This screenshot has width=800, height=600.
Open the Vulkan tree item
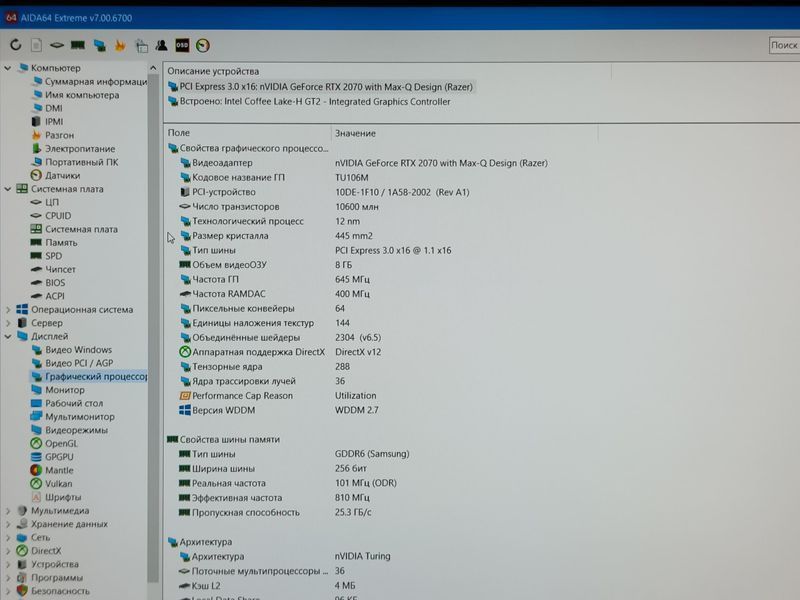(x=52, y=483)
